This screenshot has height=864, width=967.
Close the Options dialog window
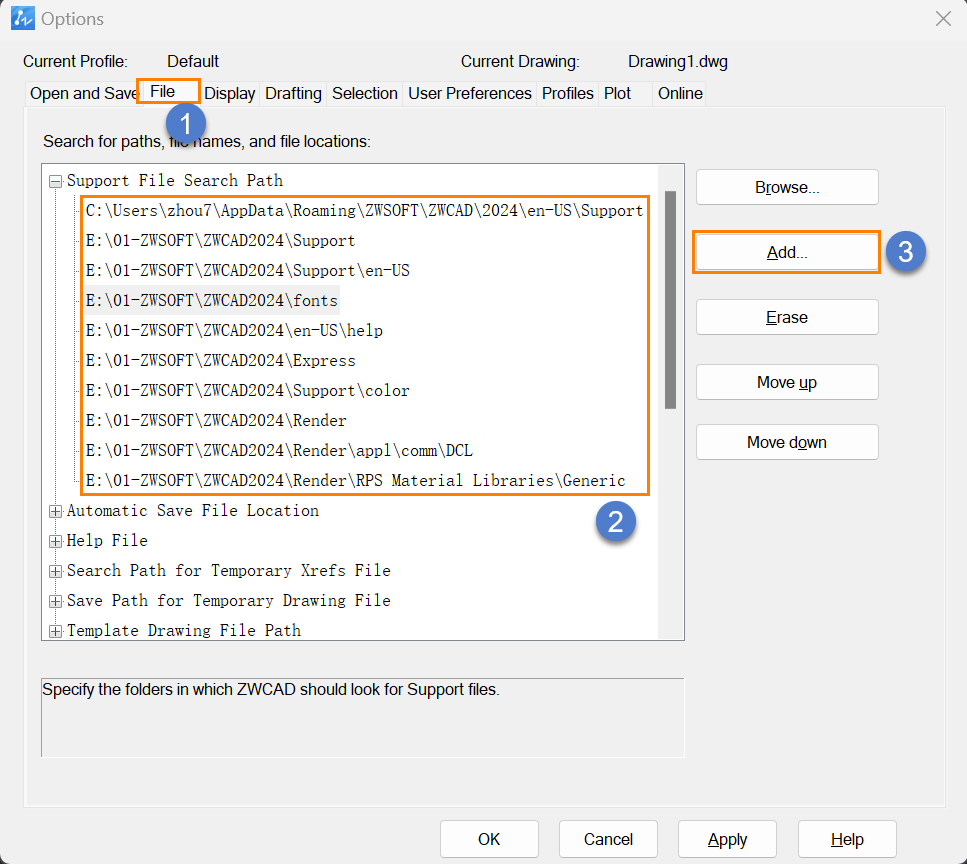(x=943, y=19)
